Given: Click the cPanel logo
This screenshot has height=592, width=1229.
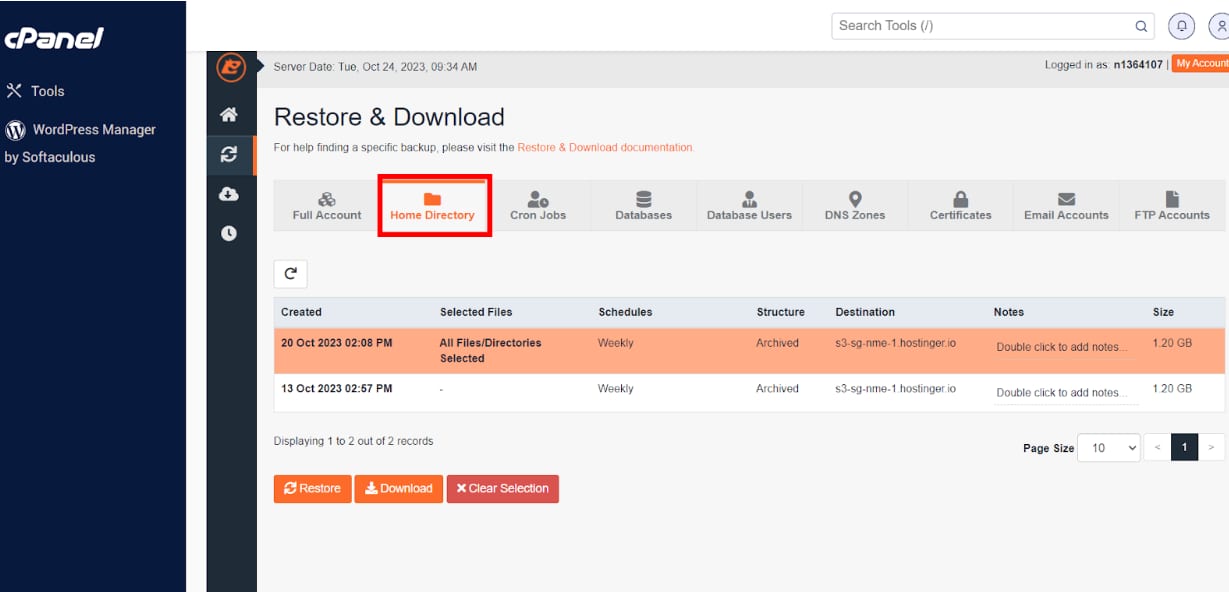Looking at the screenshot, I should click(54, 39).
